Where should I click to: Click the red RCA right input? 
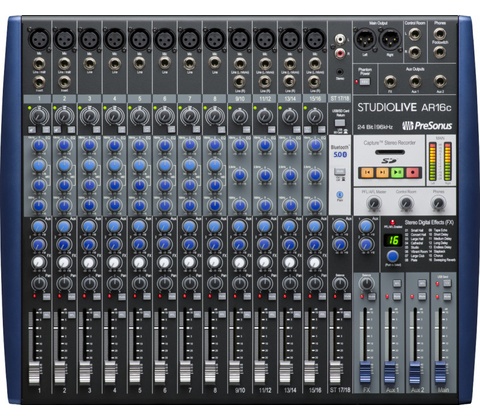coord(340,52)
